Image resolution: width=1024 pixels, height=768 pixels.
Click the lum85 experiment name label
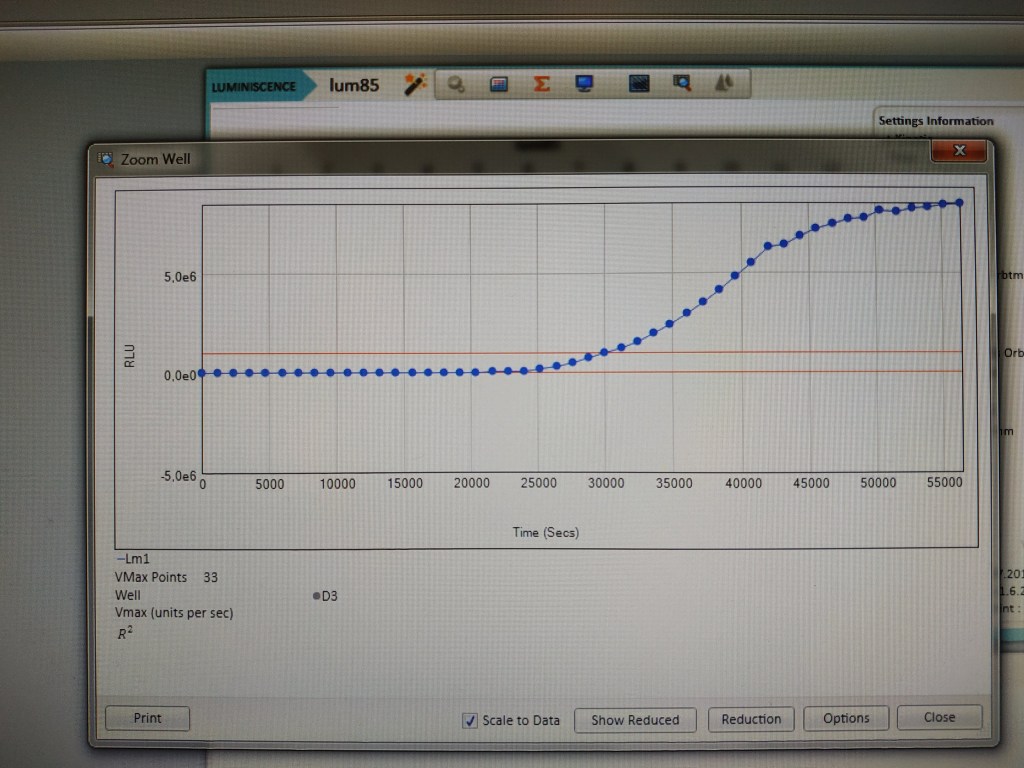point(354,86)
